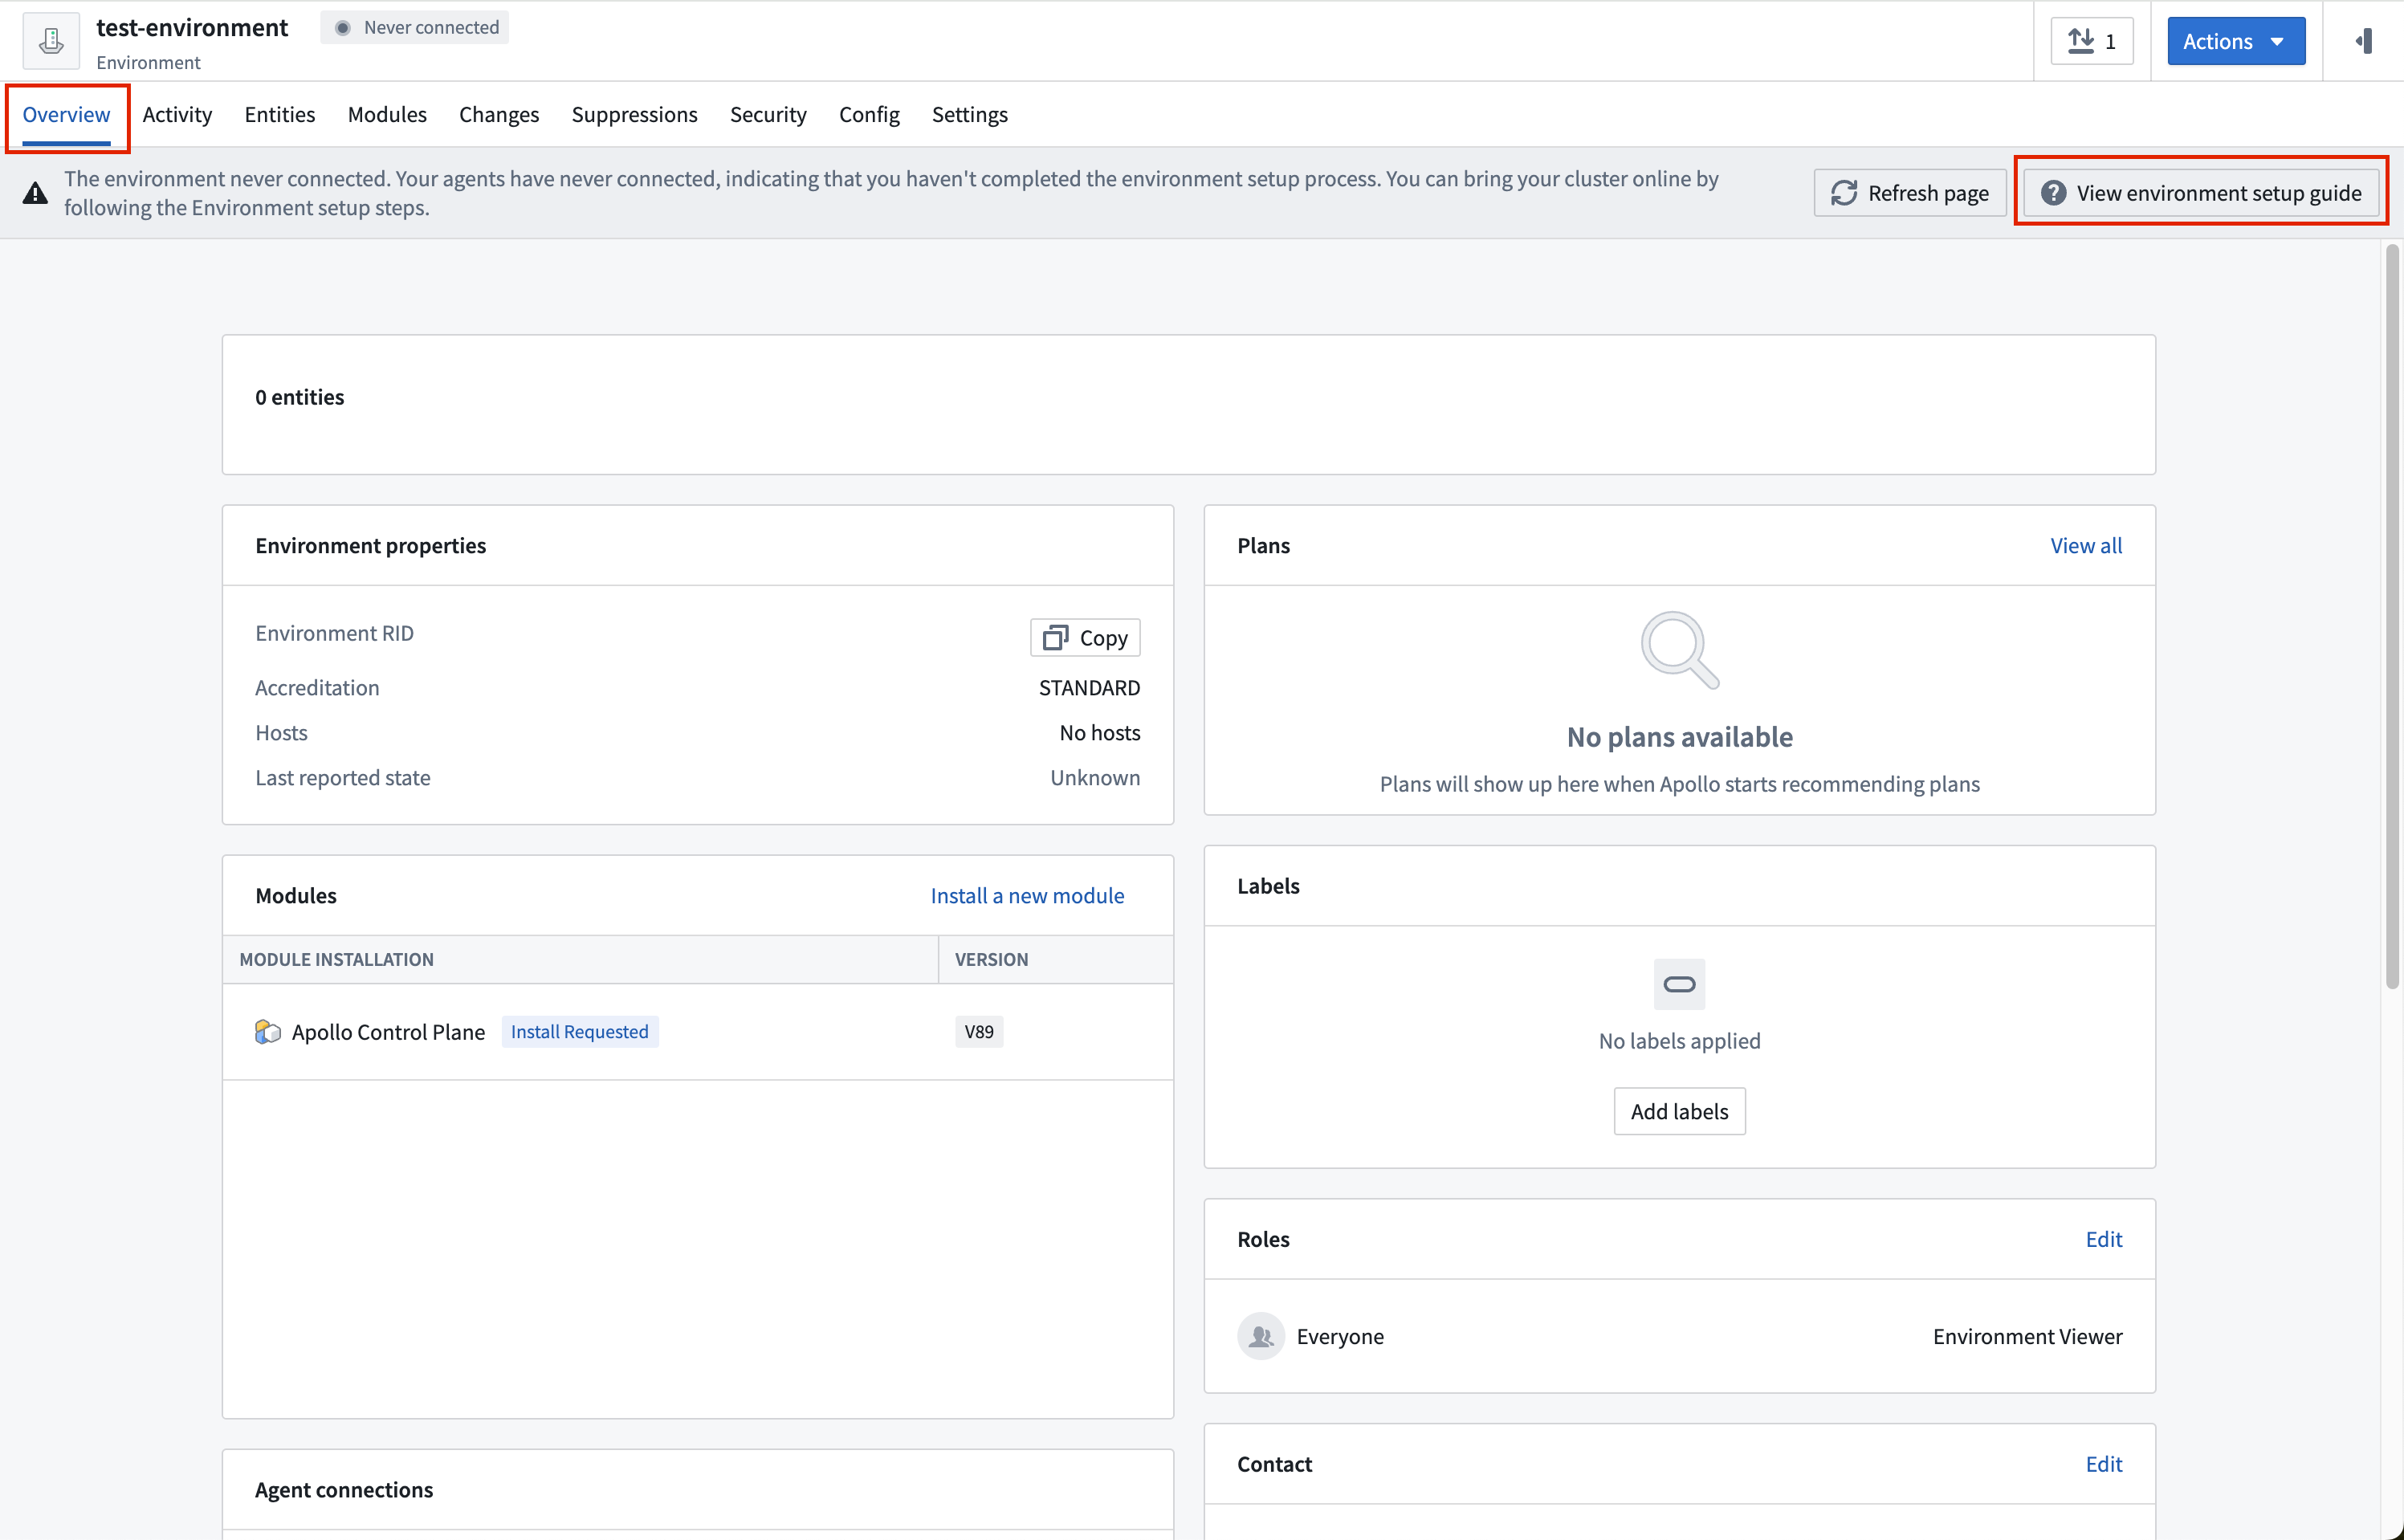Click the Roles Edit button

click(2105, 1239)
